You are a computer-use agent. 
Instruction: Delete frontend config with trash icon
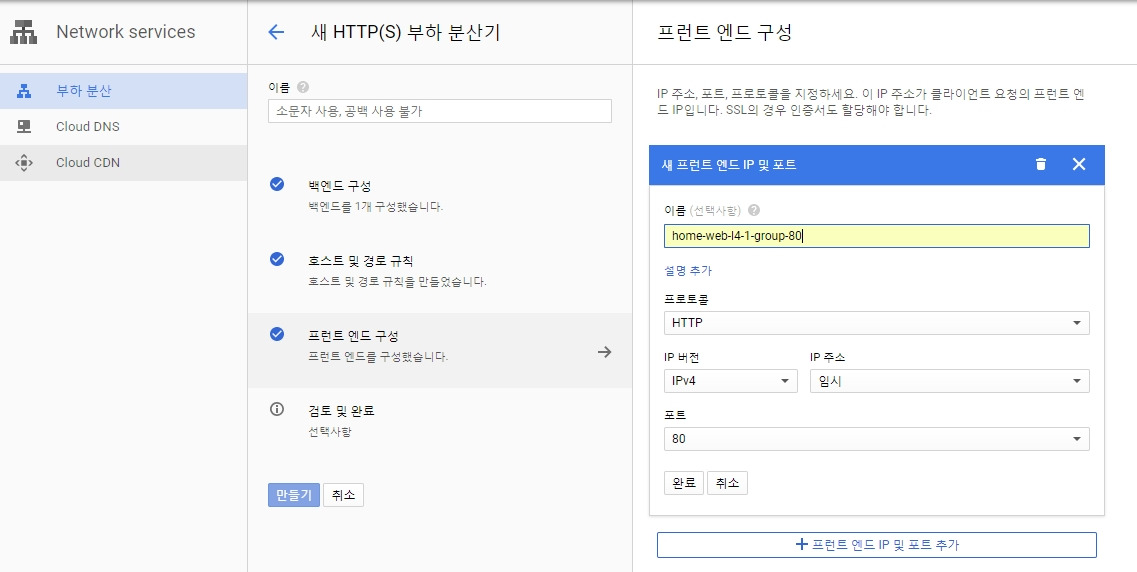pos(1041,164)
